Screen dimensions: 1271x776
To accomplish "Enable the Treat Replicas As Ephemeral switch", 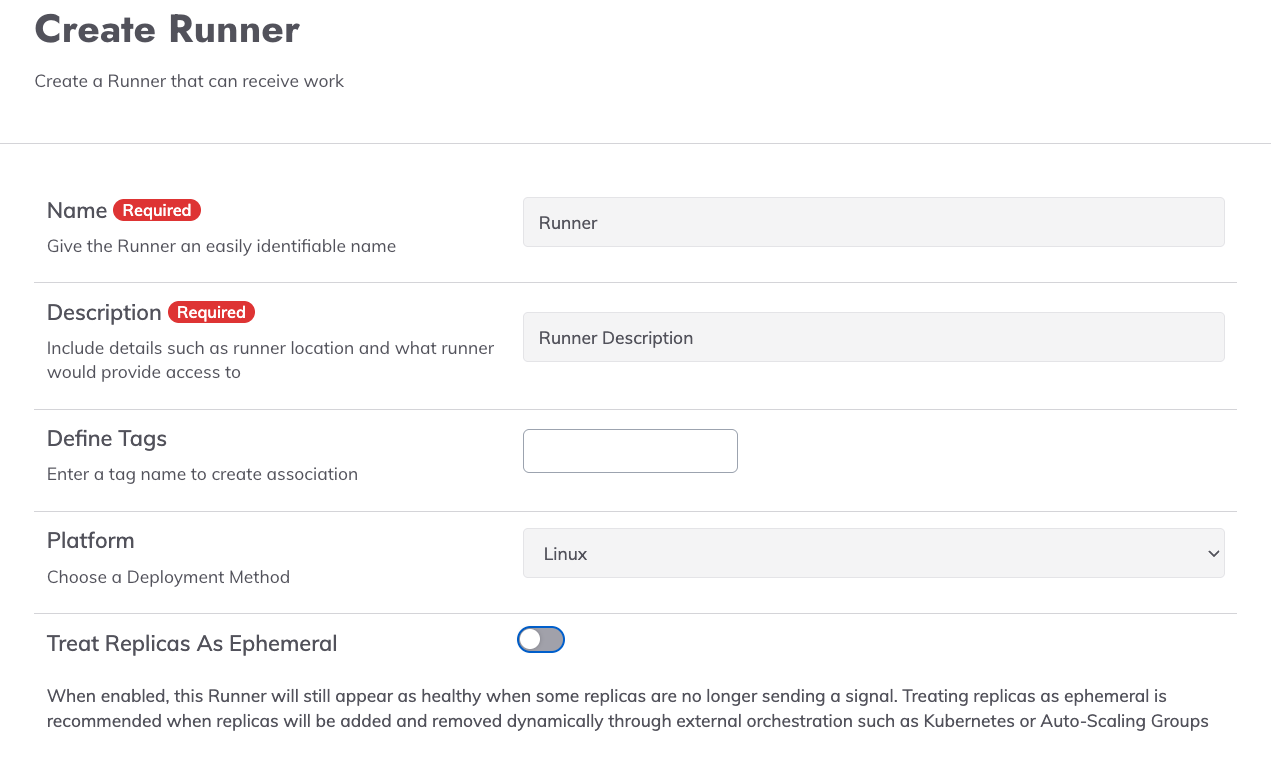I will tap(541, 640).
